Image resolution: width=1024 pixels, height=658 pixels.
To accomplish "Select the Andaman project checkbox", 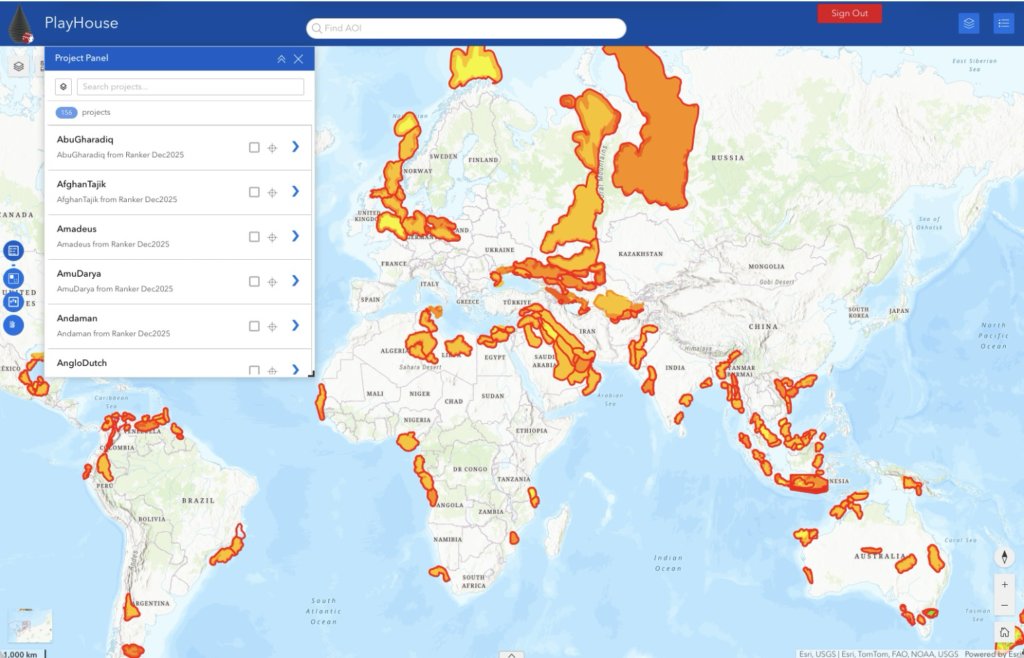I will pyautogui.click(x=254, y=326).
